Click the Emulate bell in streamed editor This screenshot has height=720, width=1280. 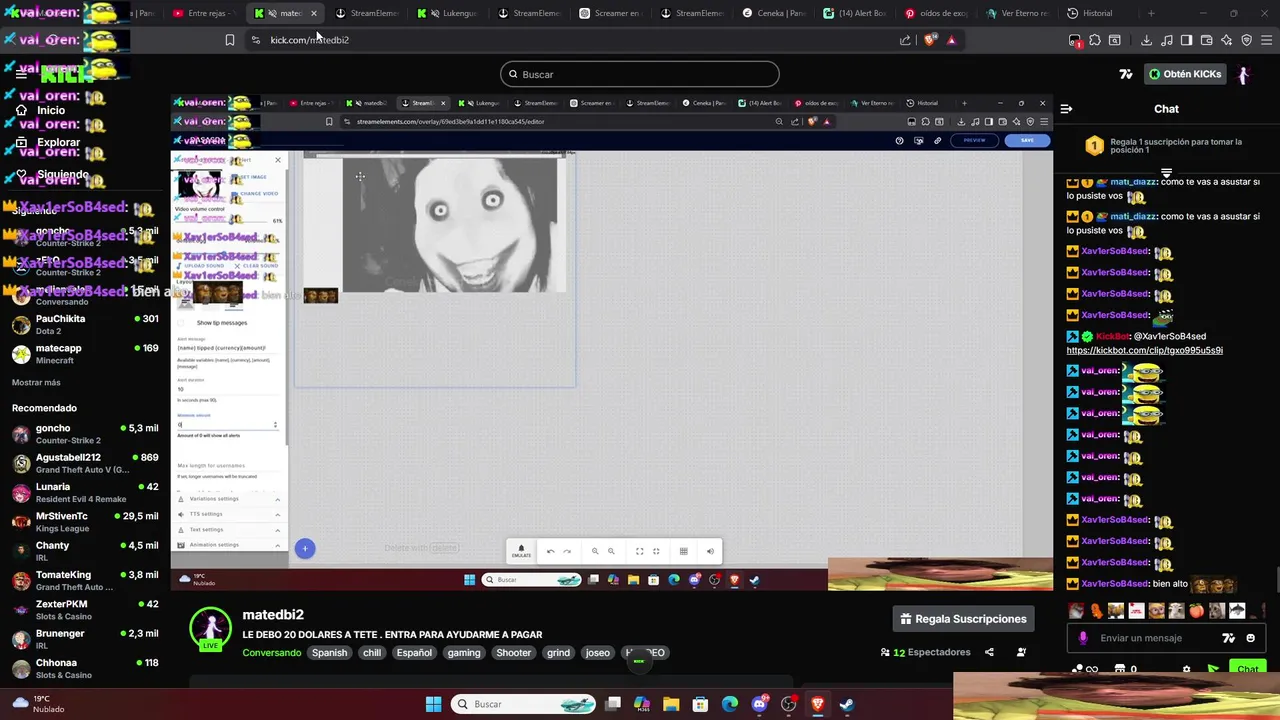click(x=521, y=551)
